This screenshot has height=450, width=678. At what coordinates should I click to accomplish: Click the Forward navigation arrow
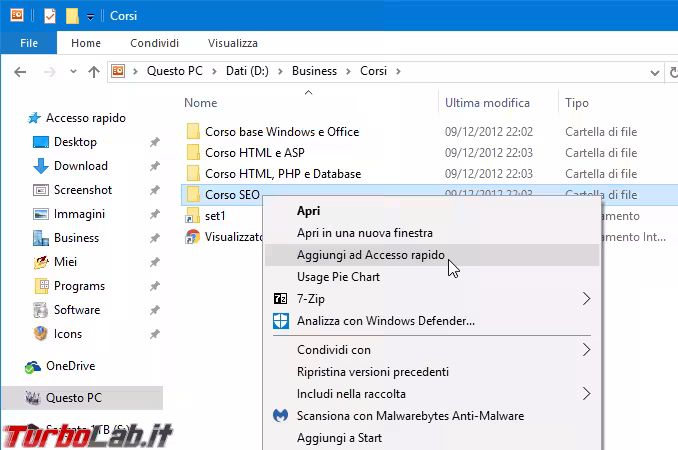coord(49,72)
